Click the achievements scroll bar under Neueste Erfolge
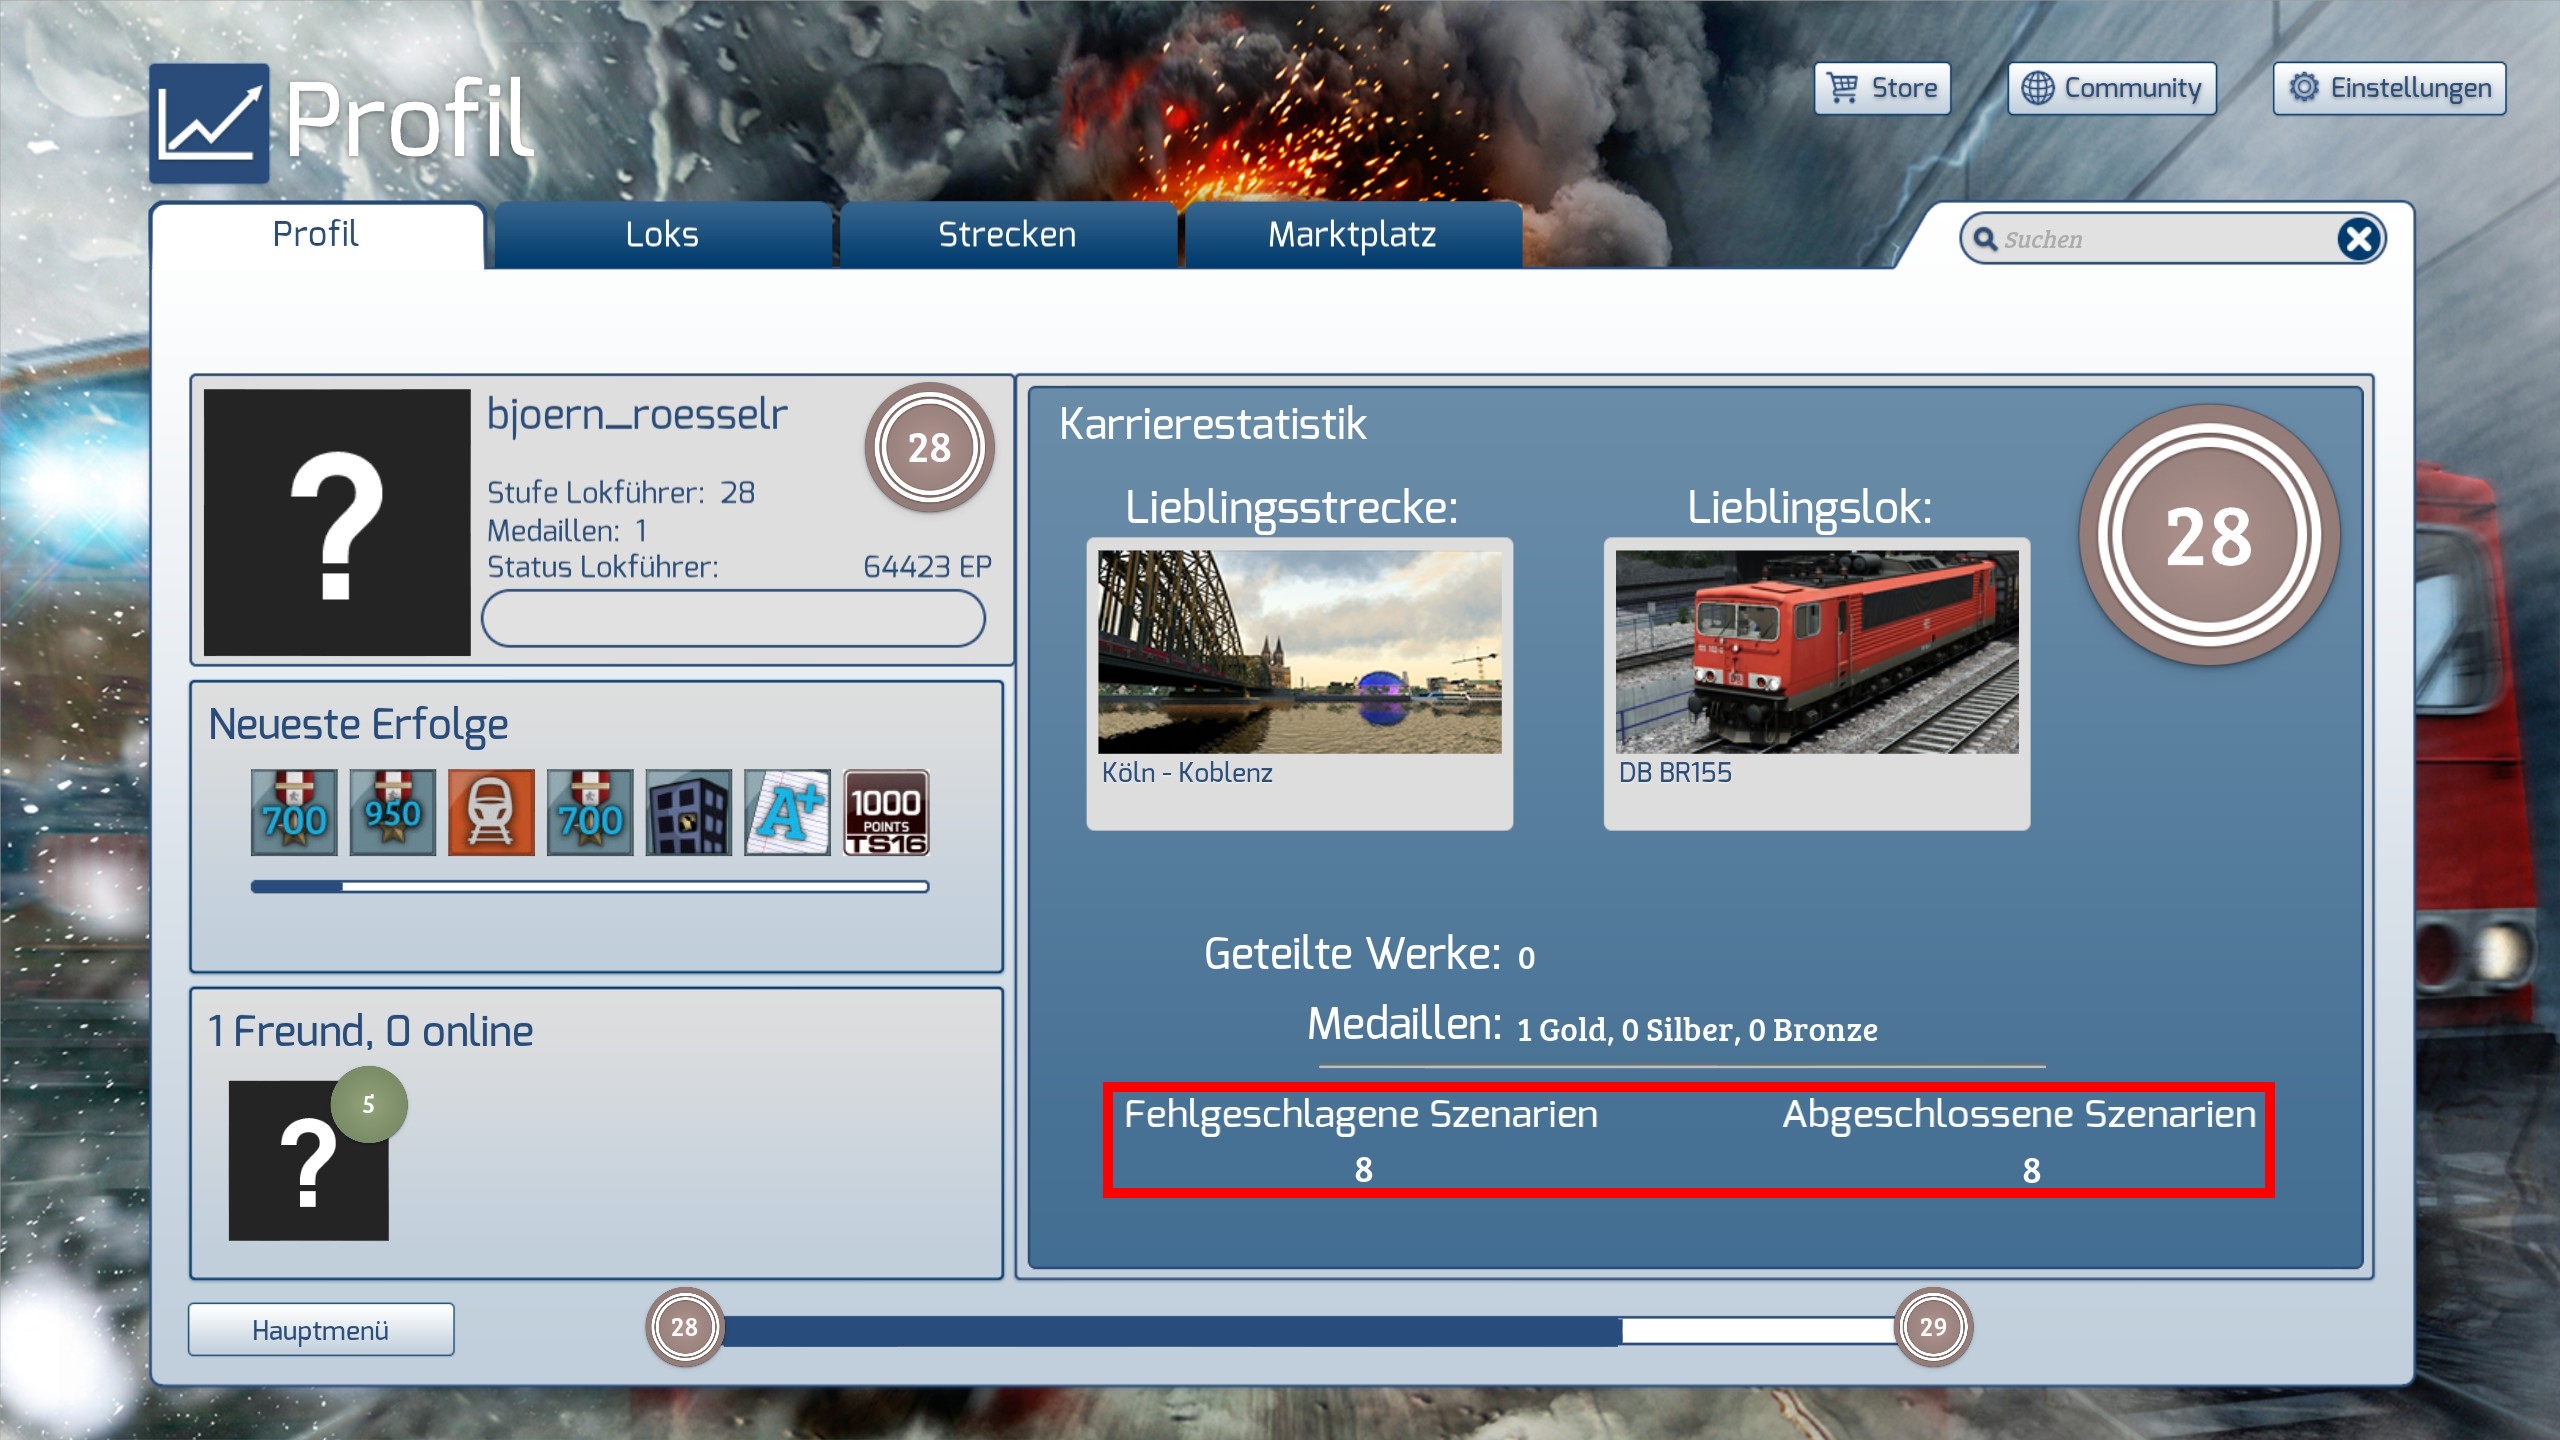Image resolution: width=2560 pixels, height=1440 pixels. click(x=590, y=886)
